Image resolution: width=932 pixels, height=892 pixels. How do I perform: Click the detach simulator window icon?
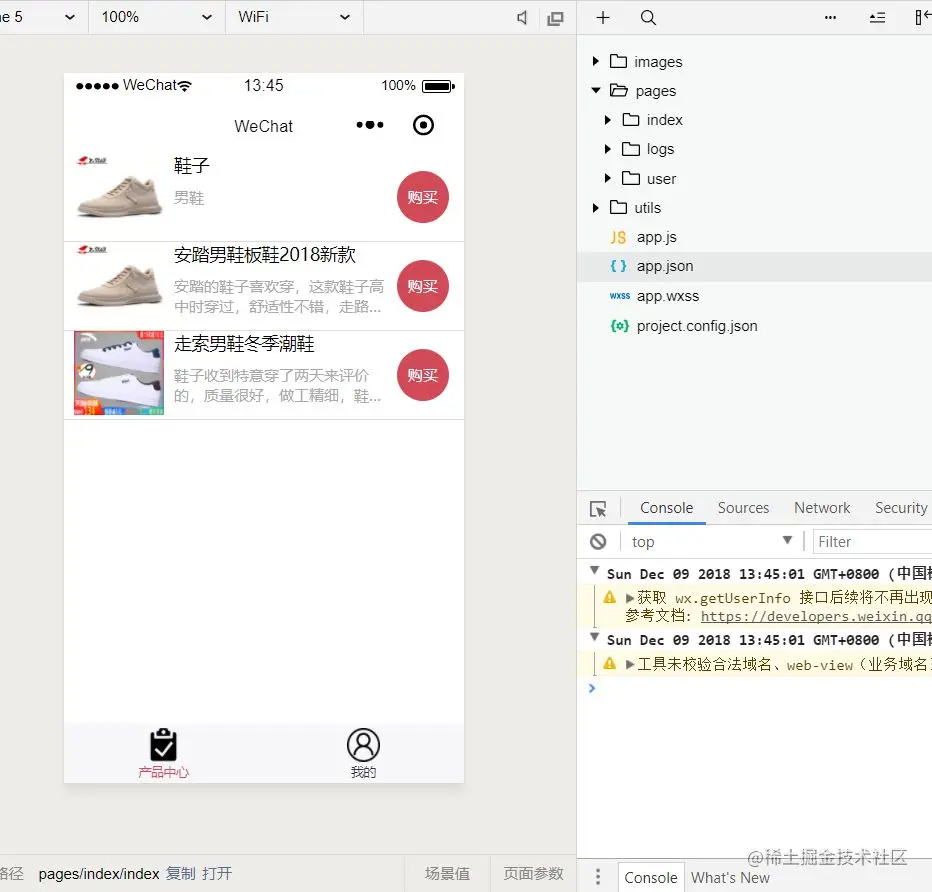[556, 17]
